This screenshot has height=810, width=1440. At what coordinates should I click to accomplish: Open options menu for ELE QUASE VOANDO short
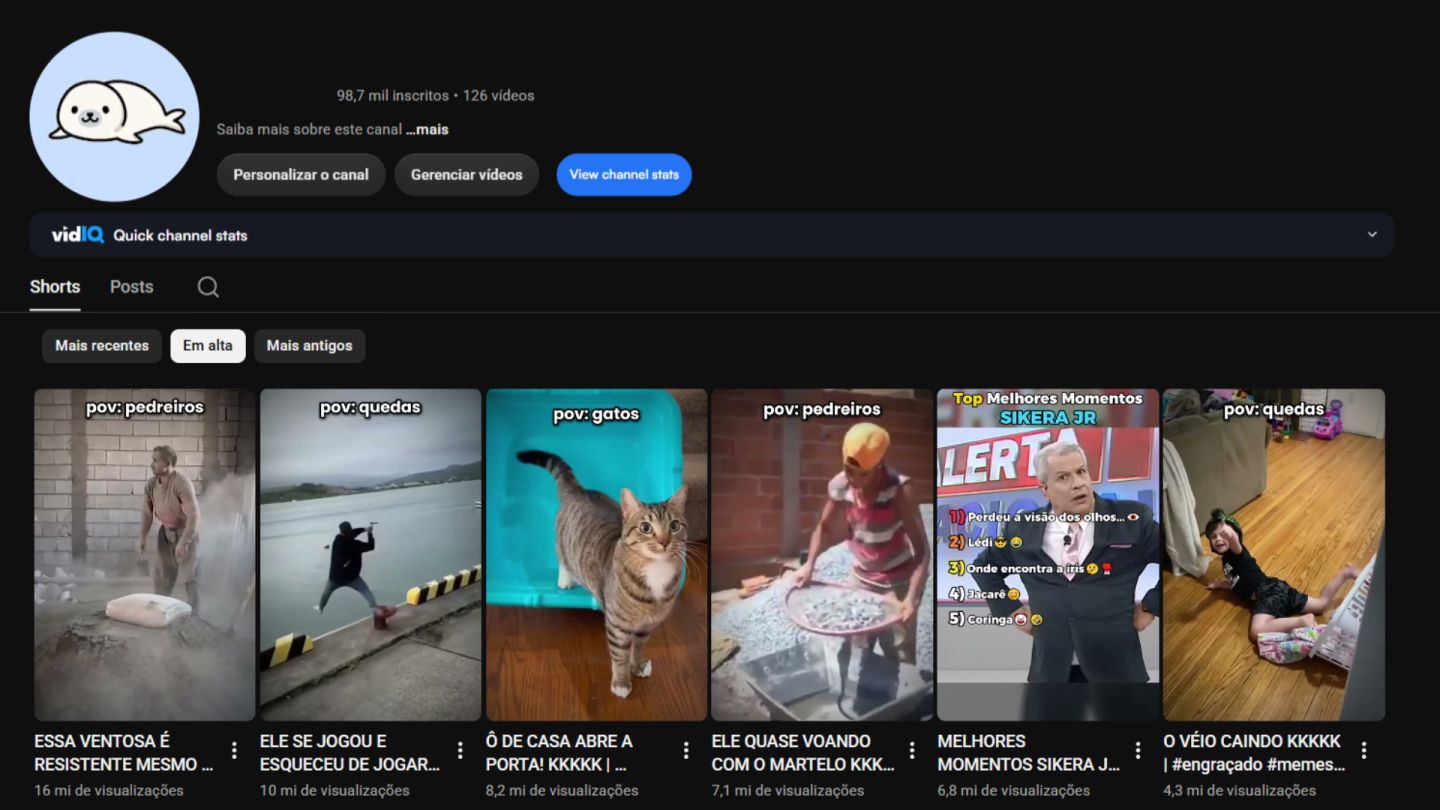click(x=912, y=750)
